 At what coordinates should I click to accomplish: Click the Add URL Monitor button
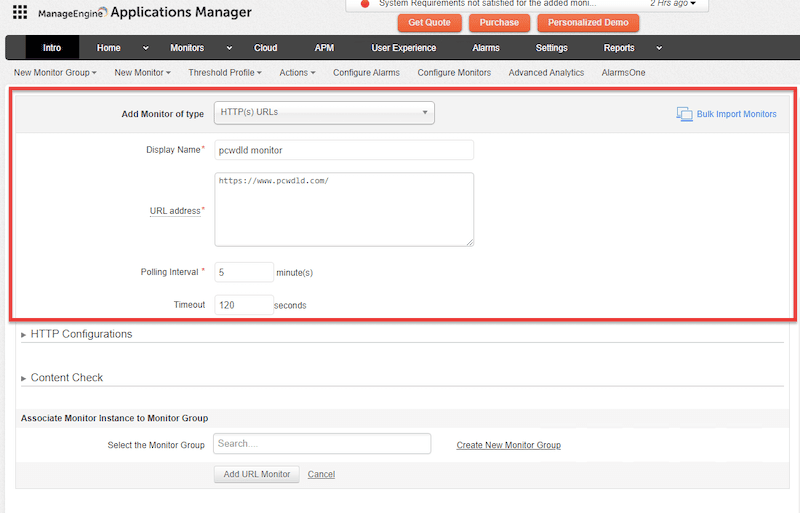click(257, 474)
